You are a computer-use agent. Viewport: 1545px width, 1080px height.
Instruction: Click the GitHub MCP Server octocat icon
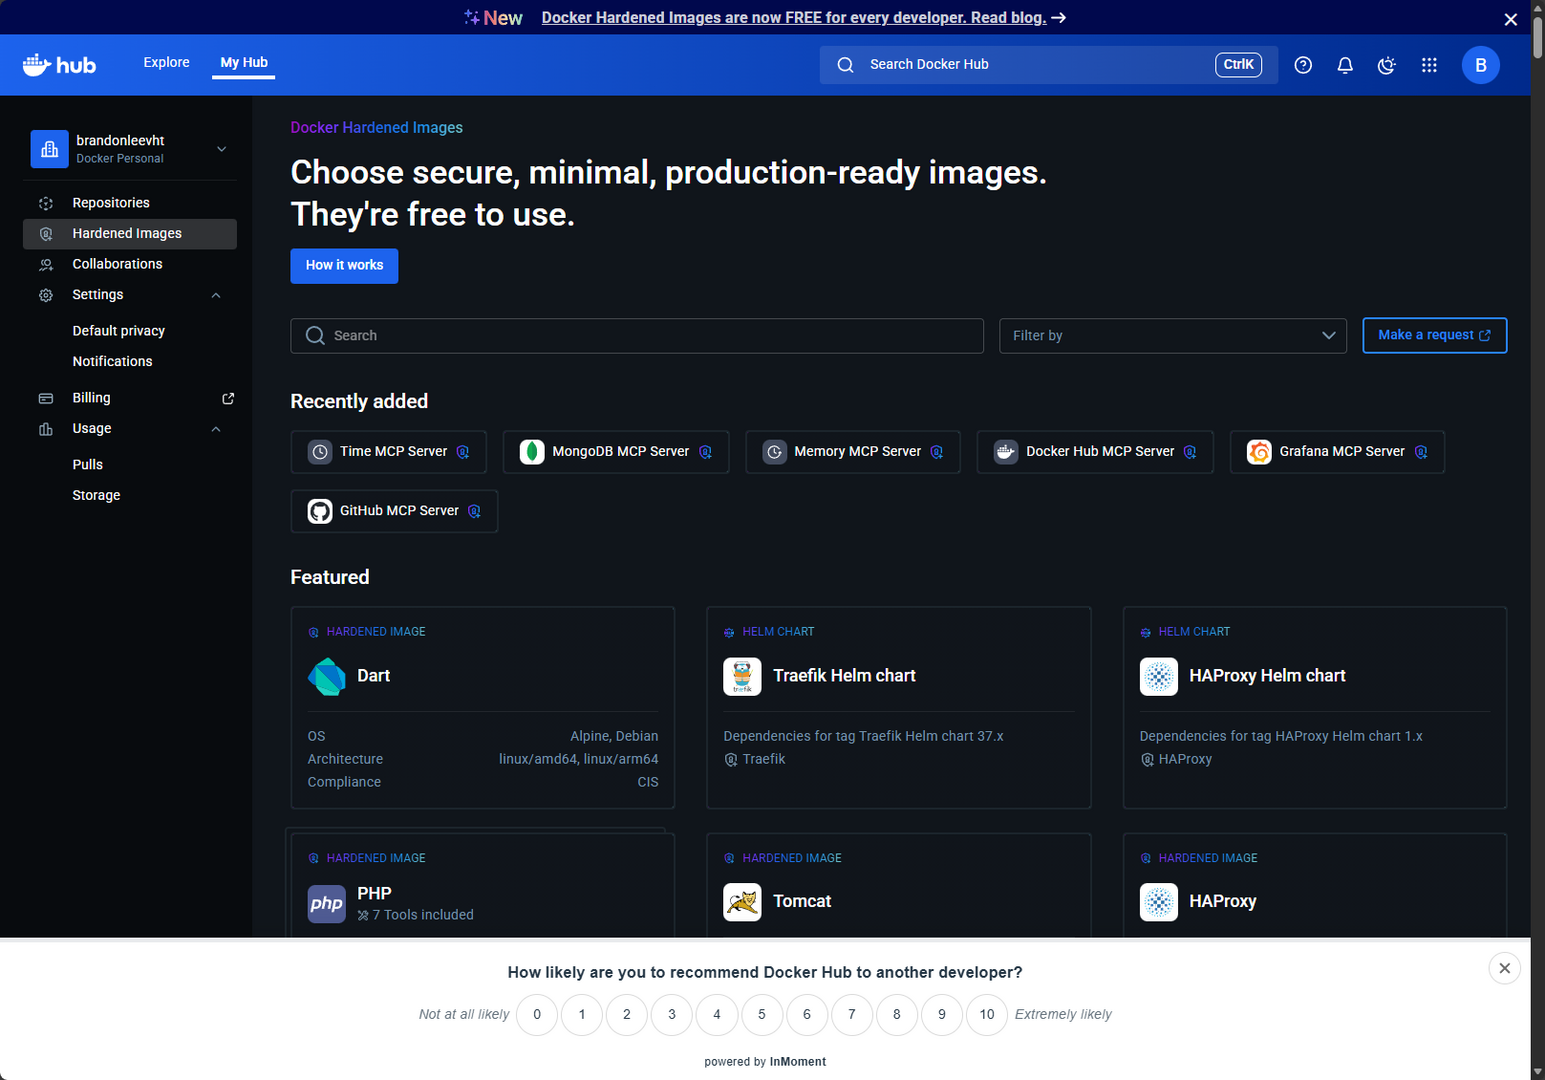pyautogui.click(x=320, y=511)
